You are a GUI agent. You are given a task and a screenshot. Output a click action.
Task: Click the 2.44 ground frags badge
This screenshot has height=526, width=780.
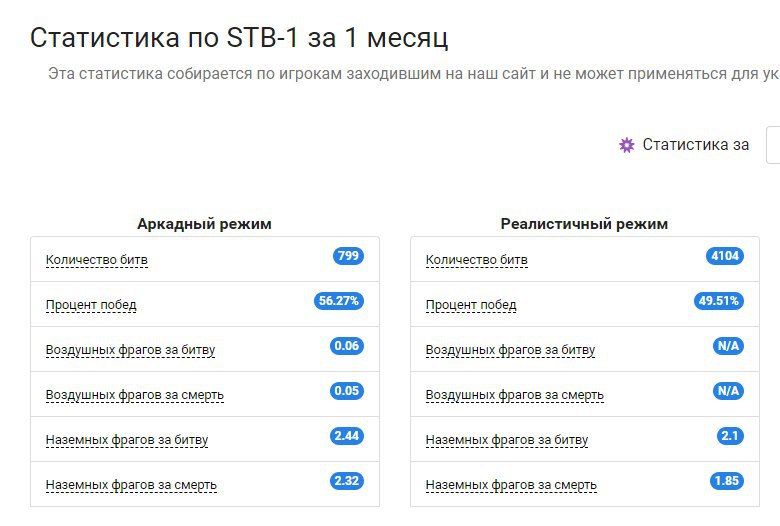(x=347, y=436)
